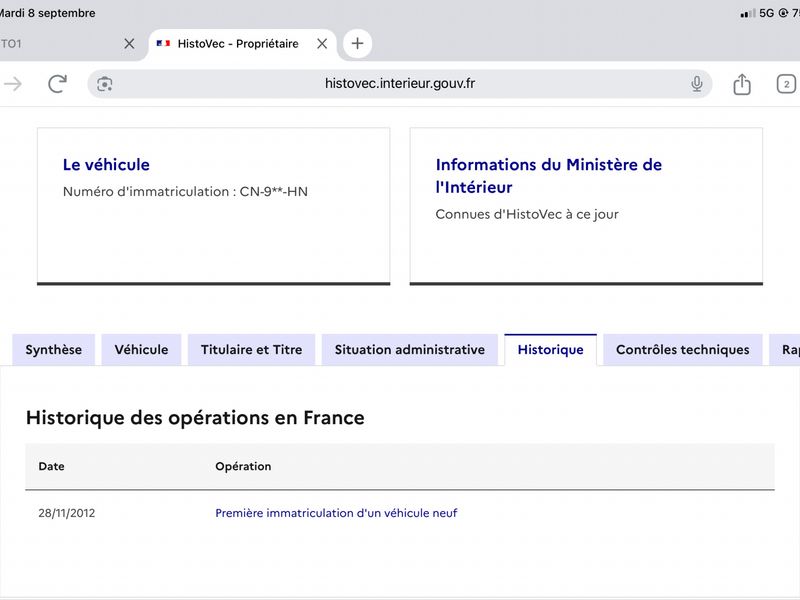Open the Contrôles techniques tab

point(683,349)
